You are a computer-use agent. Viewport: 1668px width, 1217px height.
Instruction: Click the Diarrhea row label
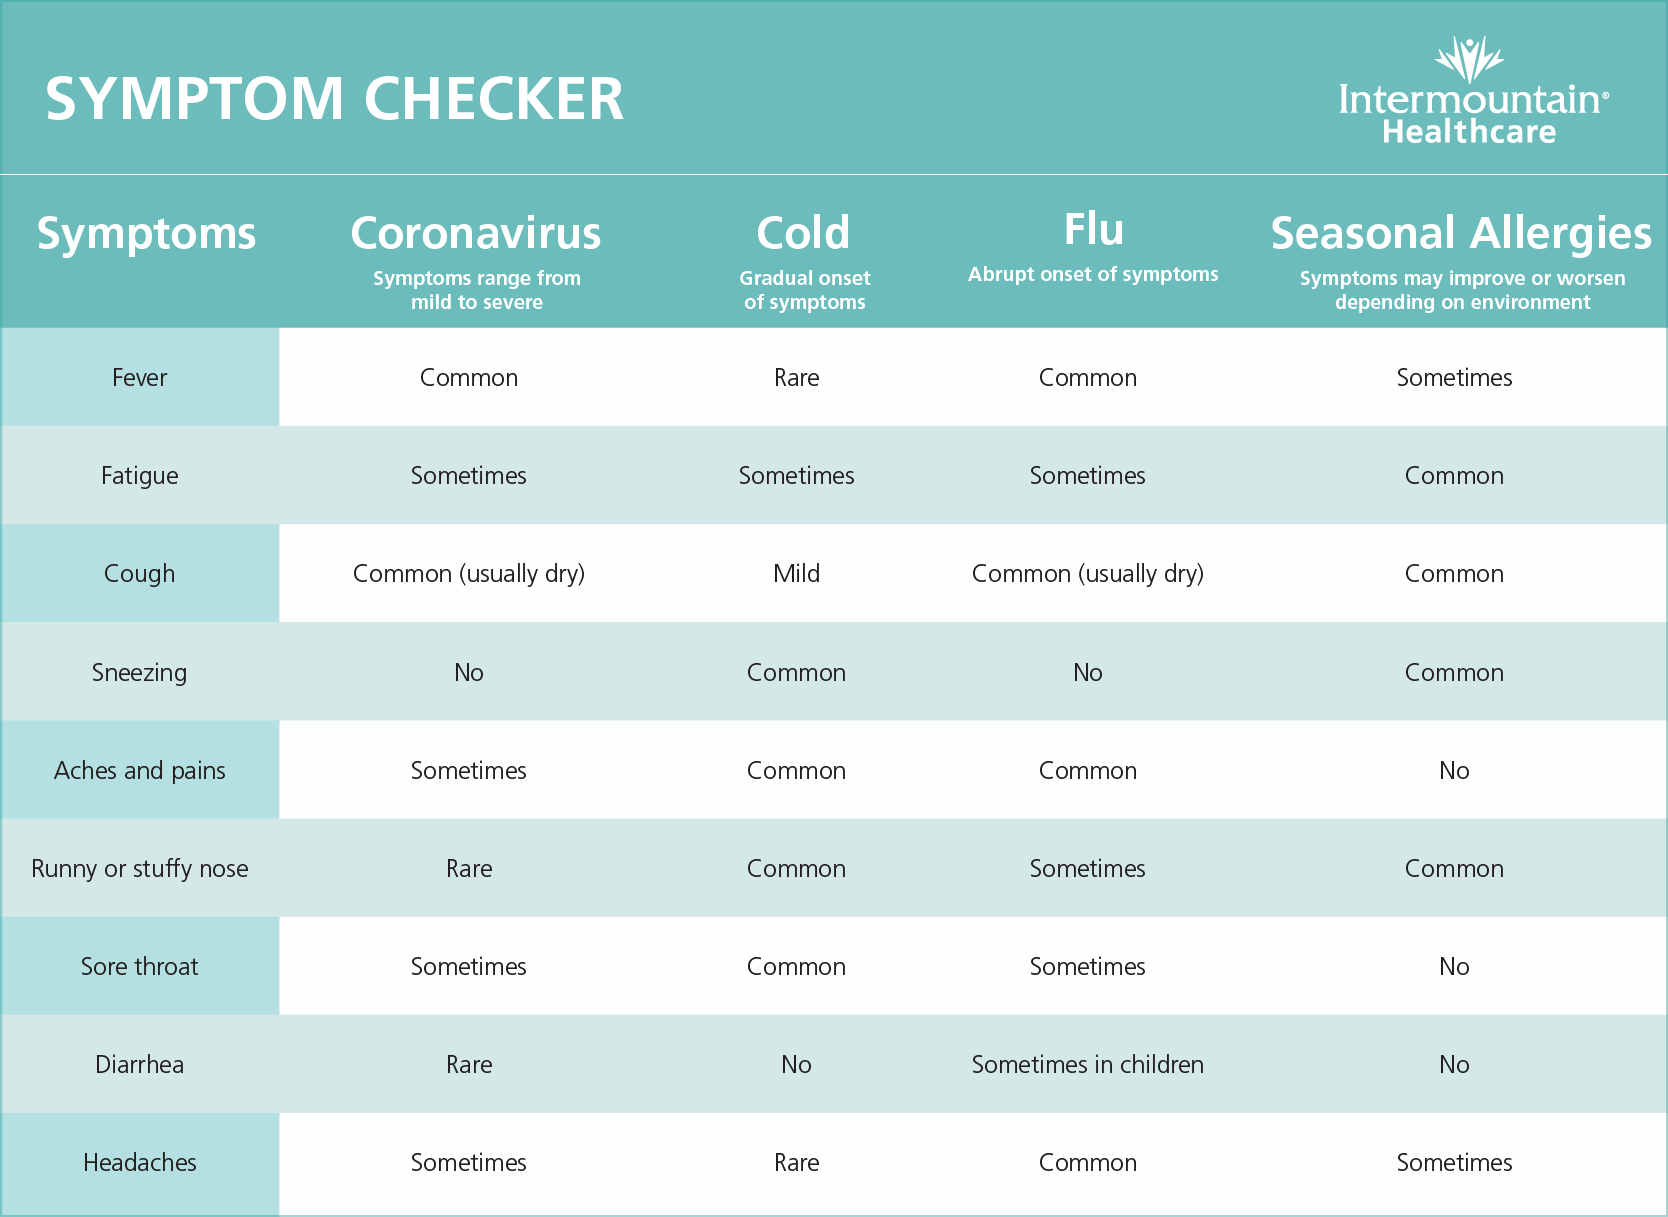coord(140,1064)
